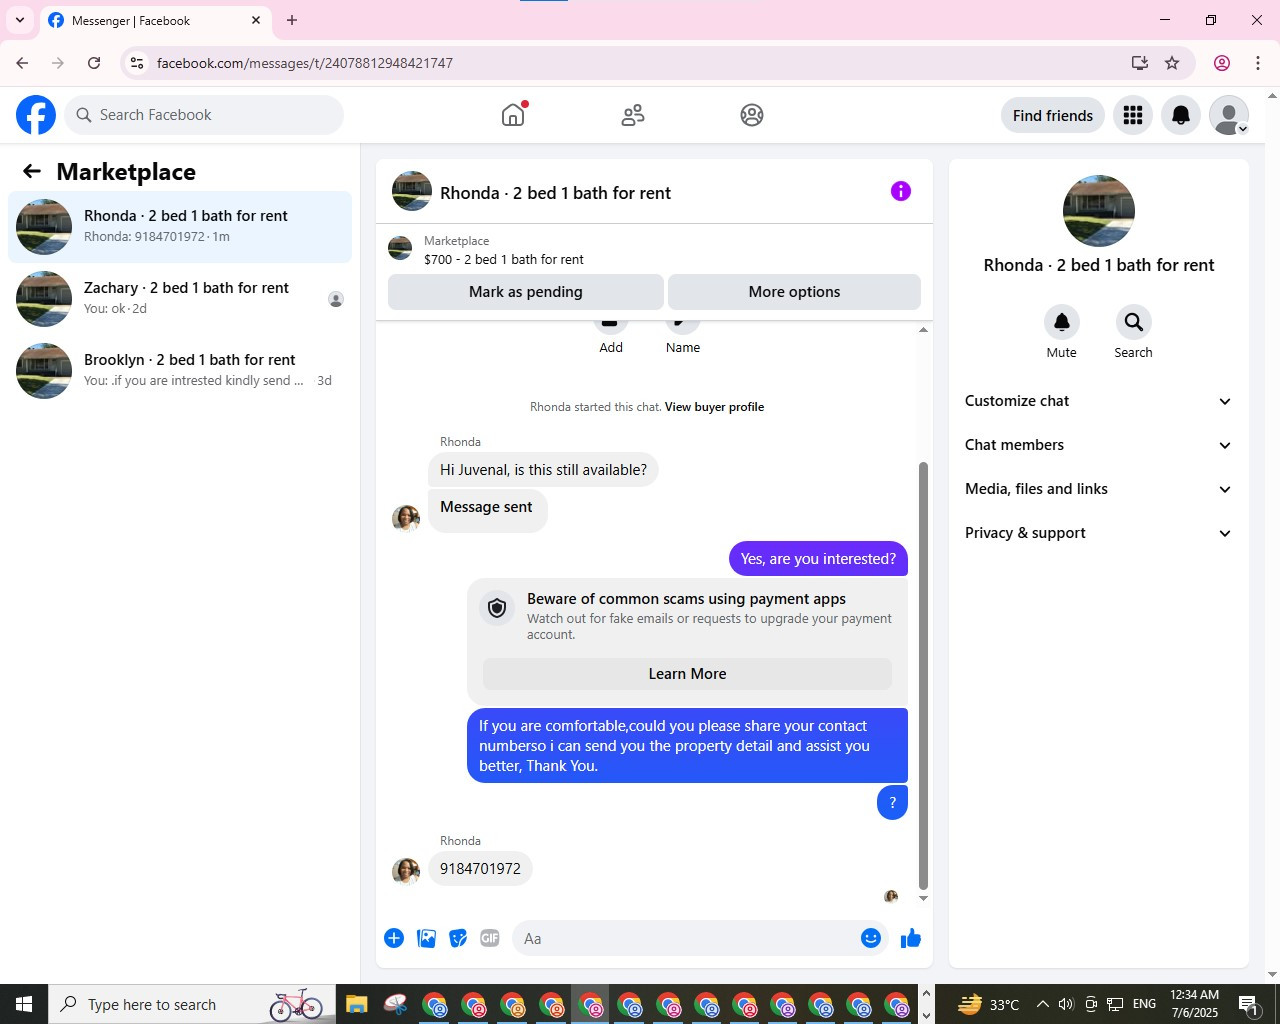Show hidden system tray icons chevron
Image resolution: width=1280 pixels, height=1024 pixels.
pyautogui.click(x=1042, y=1004)
